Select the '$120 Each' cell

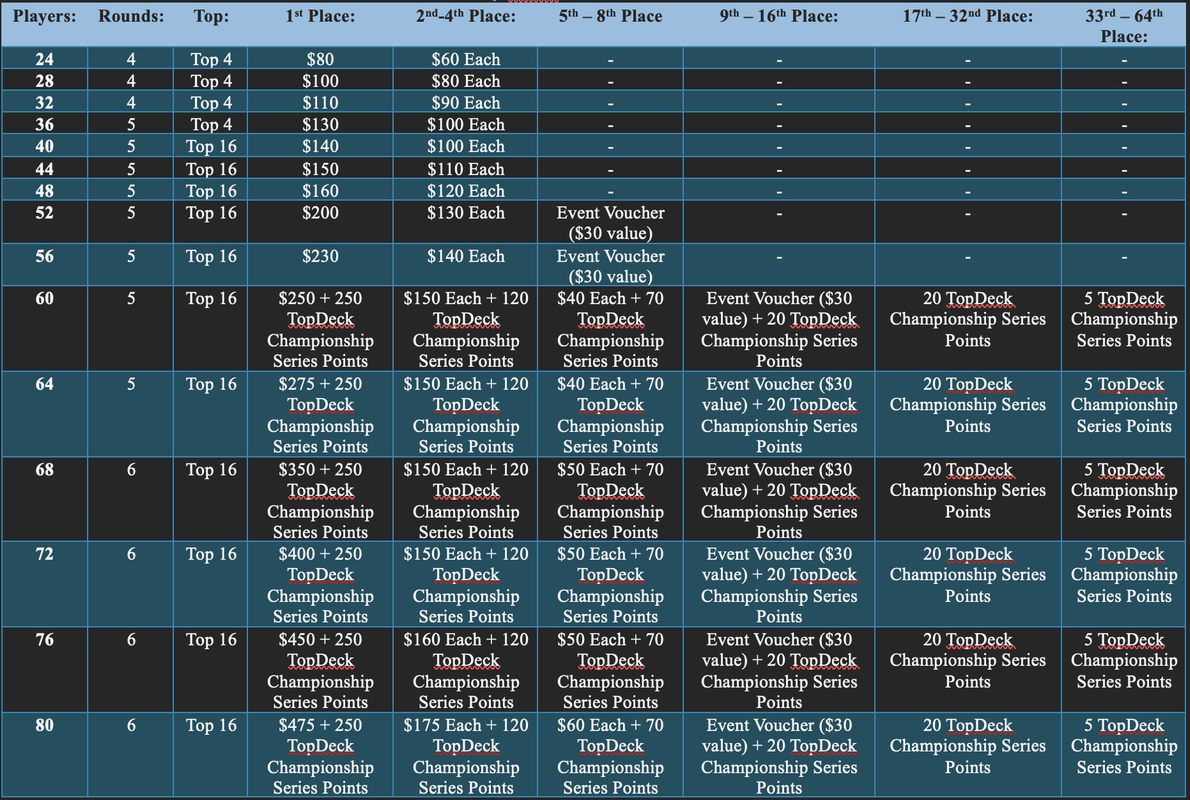(465, 191)
